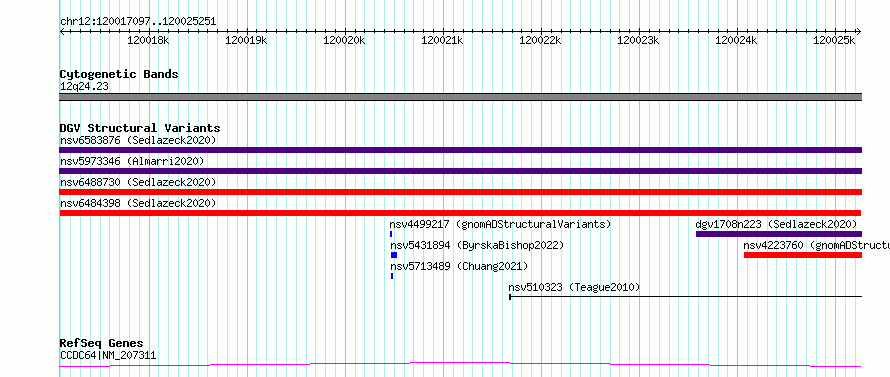Click the DGV Structural Variants track title
This screenshot has width=890, height=377.
140,128
